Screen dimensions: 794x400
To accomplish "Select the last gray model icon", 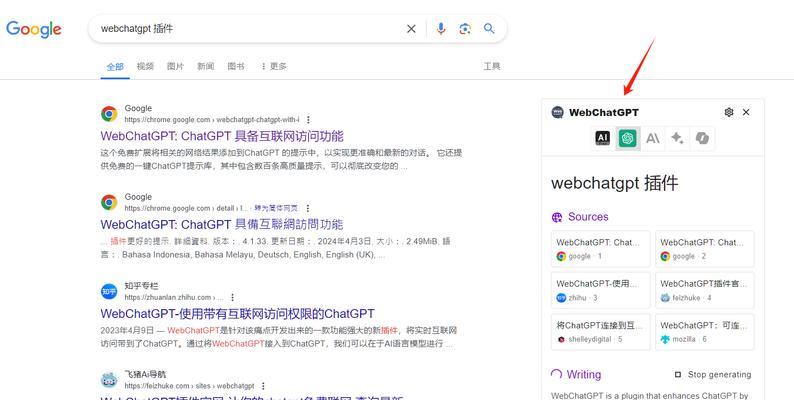I will 702,138.
